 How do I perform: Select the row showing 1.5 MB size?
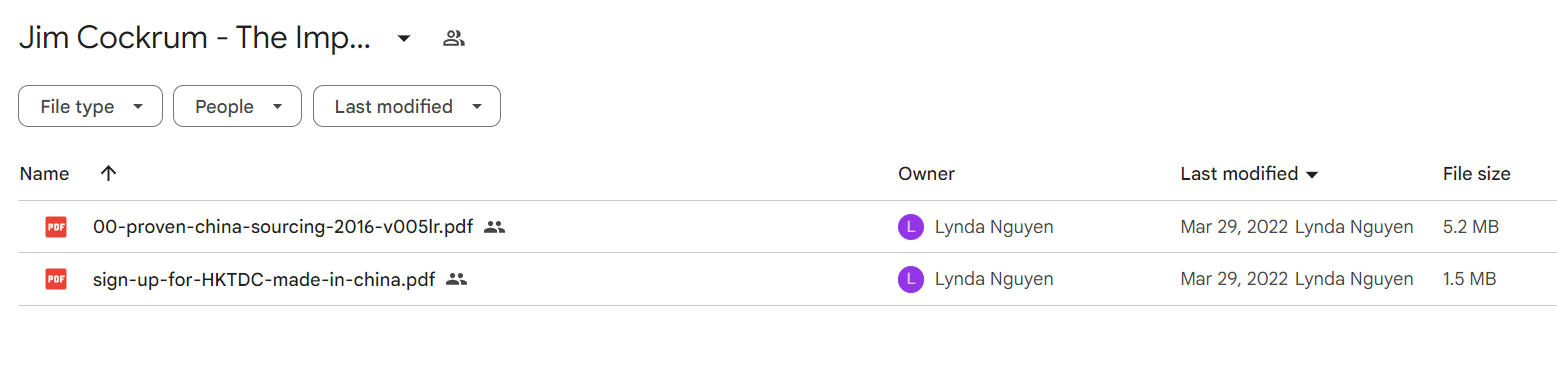787,279
